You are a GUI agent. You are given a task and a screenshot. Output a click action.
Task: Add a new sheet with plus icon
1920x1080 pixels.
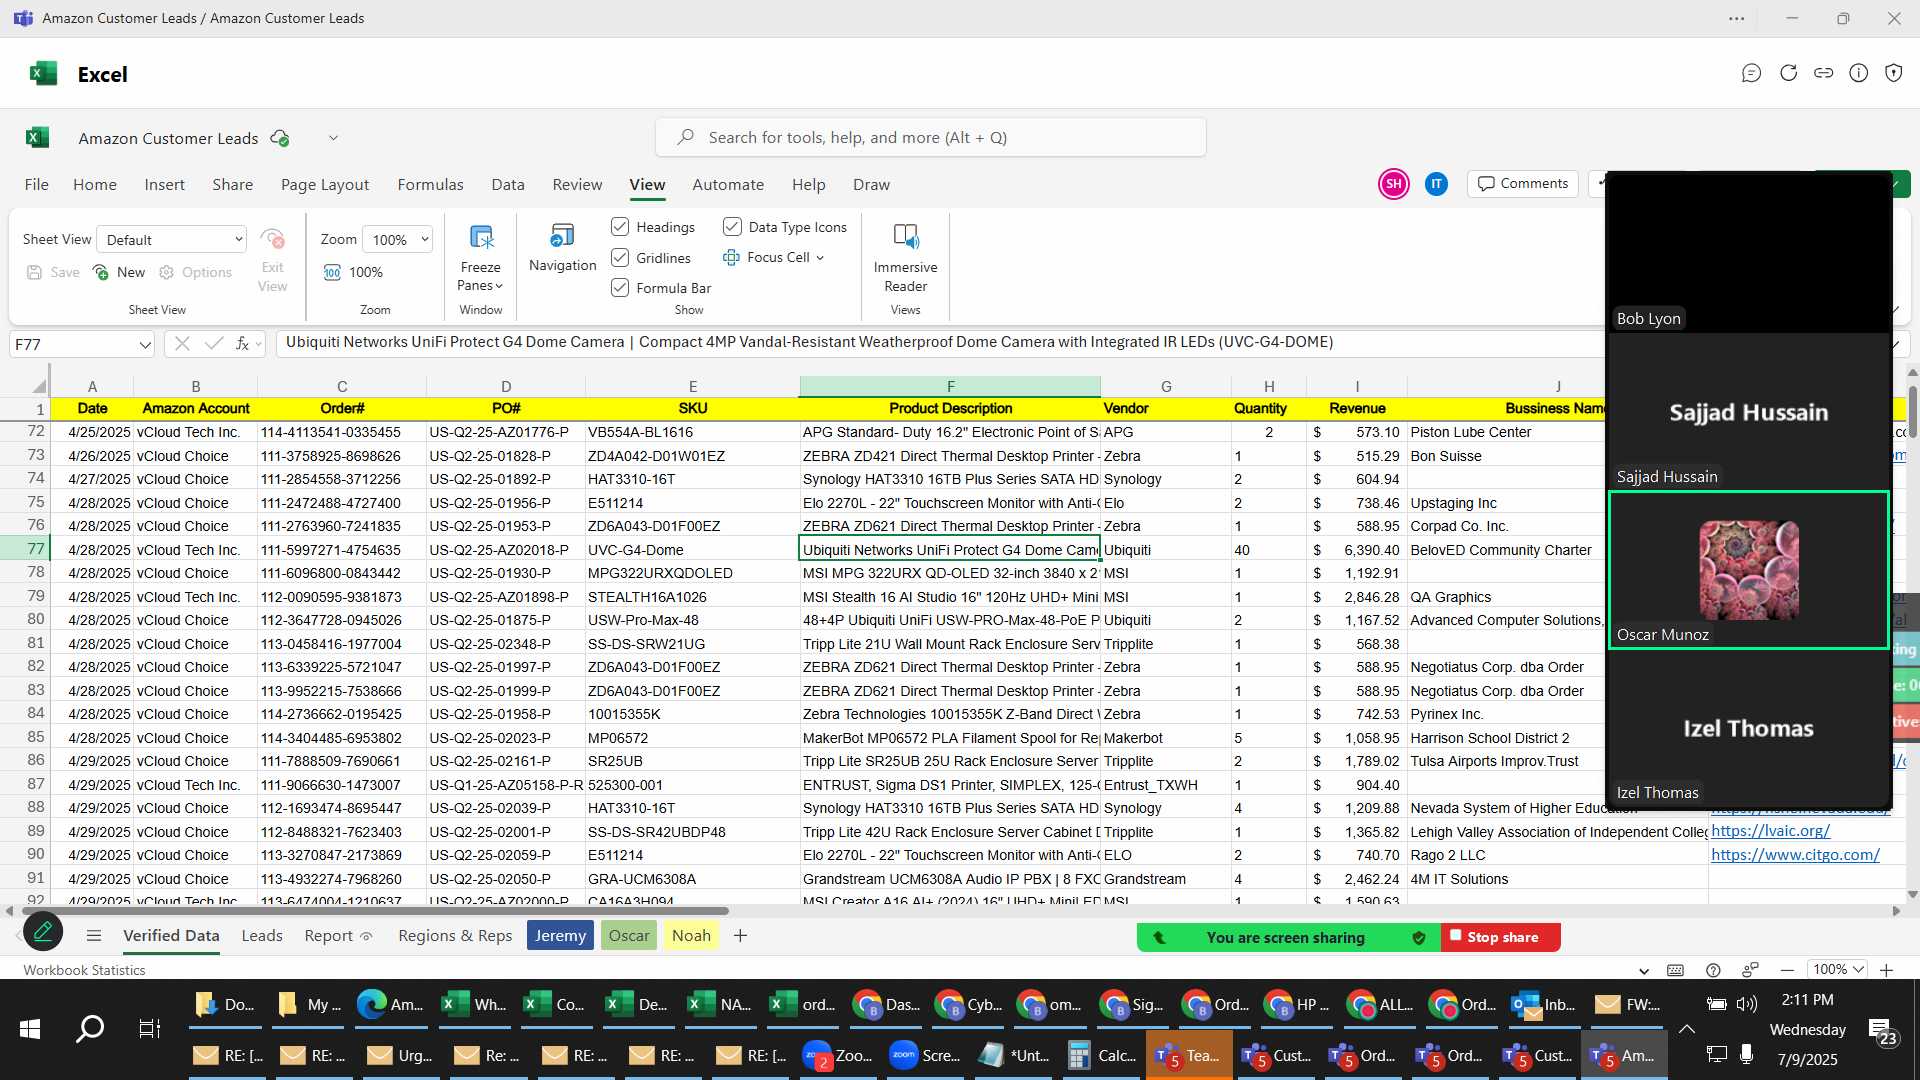[740, 936]
